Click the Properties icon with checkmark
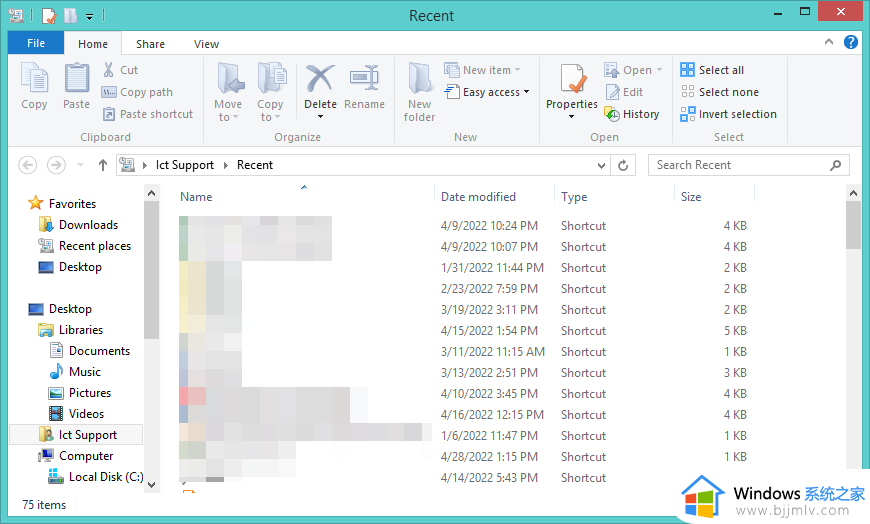Screen dimensions: 870x524 (x=573, y=79)
